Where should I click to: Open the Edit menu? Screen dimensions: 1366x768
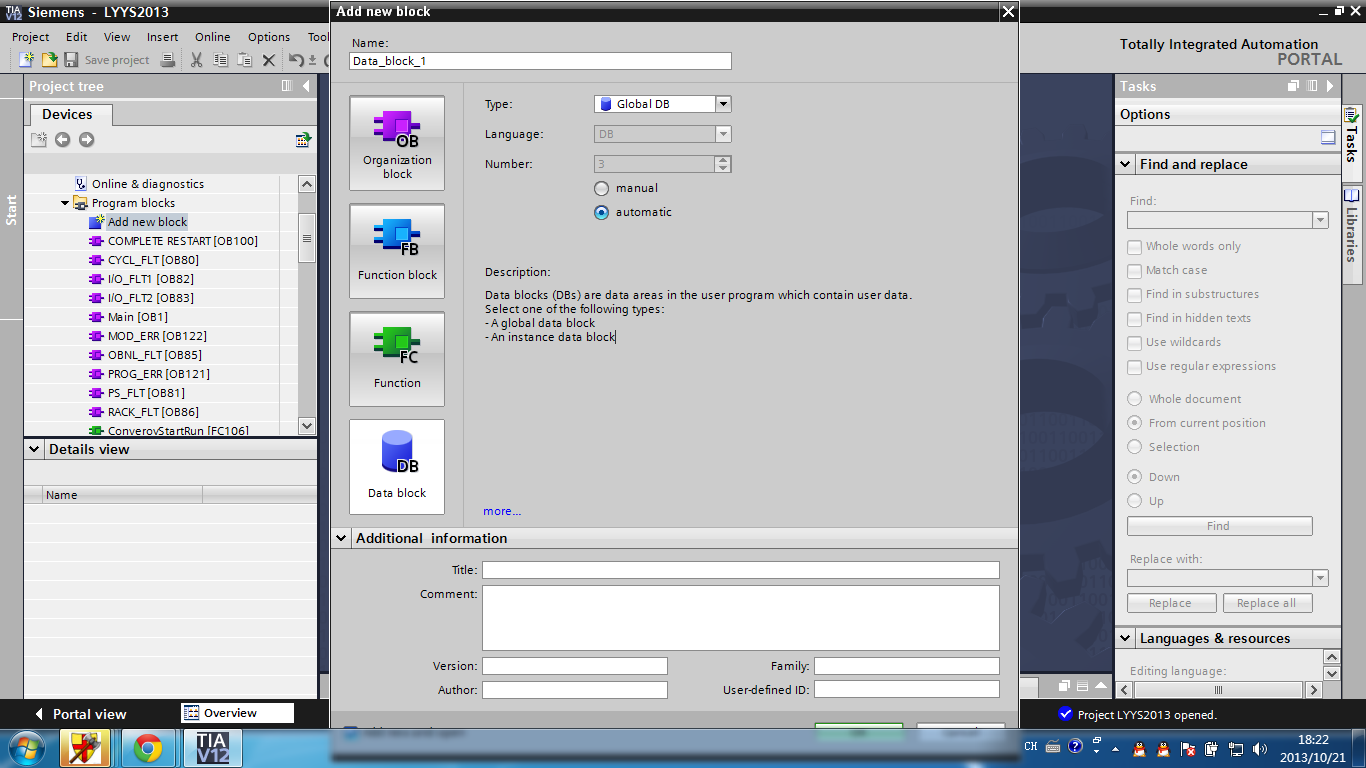pyautogui.click(x=77, y=37)
